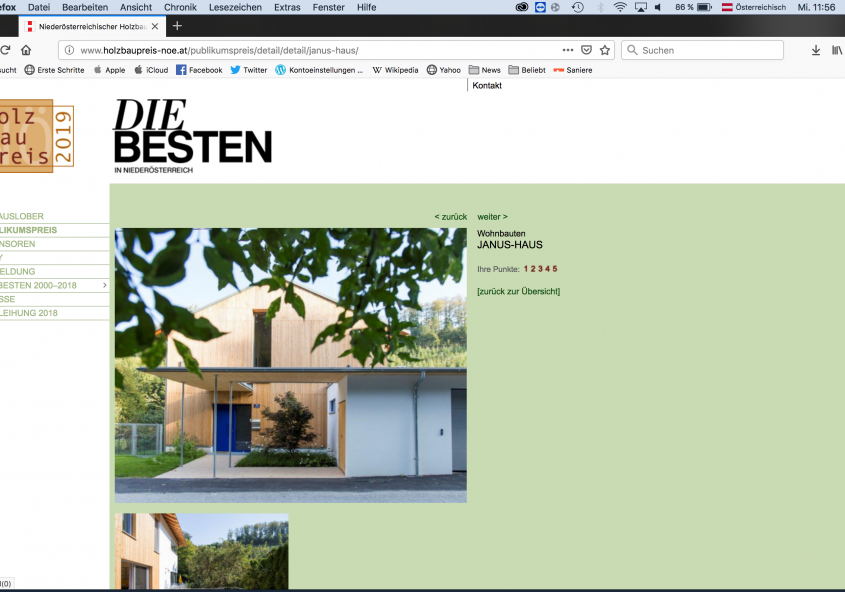
Task: Click the Wi-Fi icon in menu bar
Action: pos(620,7)
